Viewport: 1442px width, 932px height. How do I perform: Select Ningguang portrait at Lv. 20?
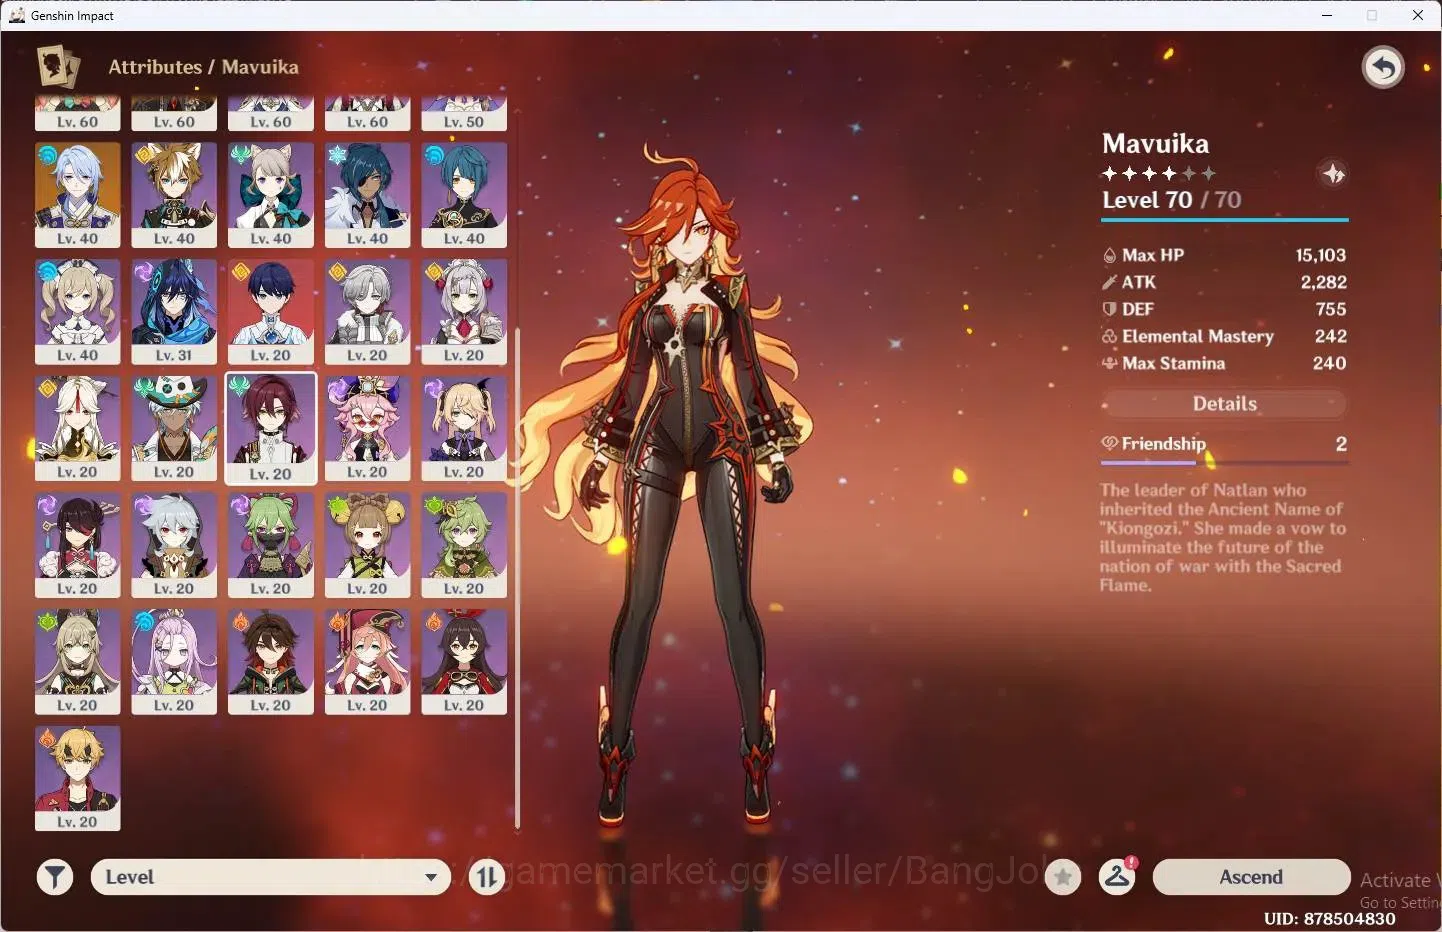click(78, 428)
